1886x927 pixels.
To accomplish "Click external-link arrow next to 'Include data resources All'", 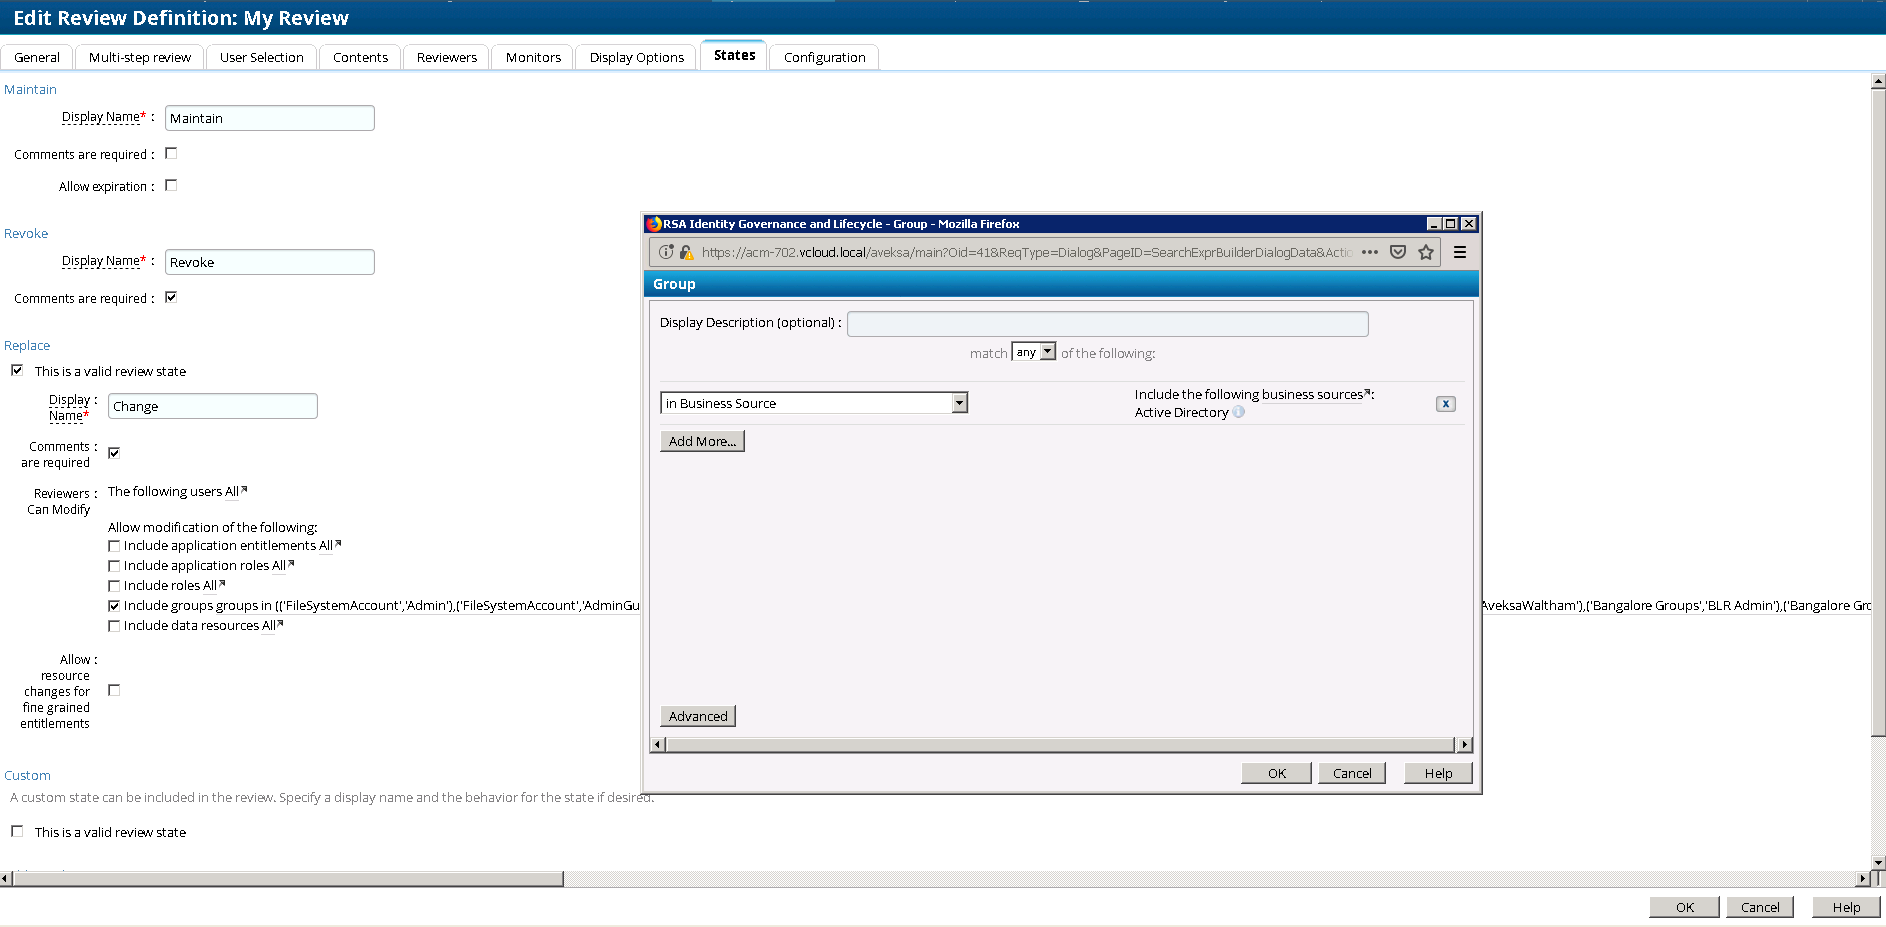I will coord(280,622).
